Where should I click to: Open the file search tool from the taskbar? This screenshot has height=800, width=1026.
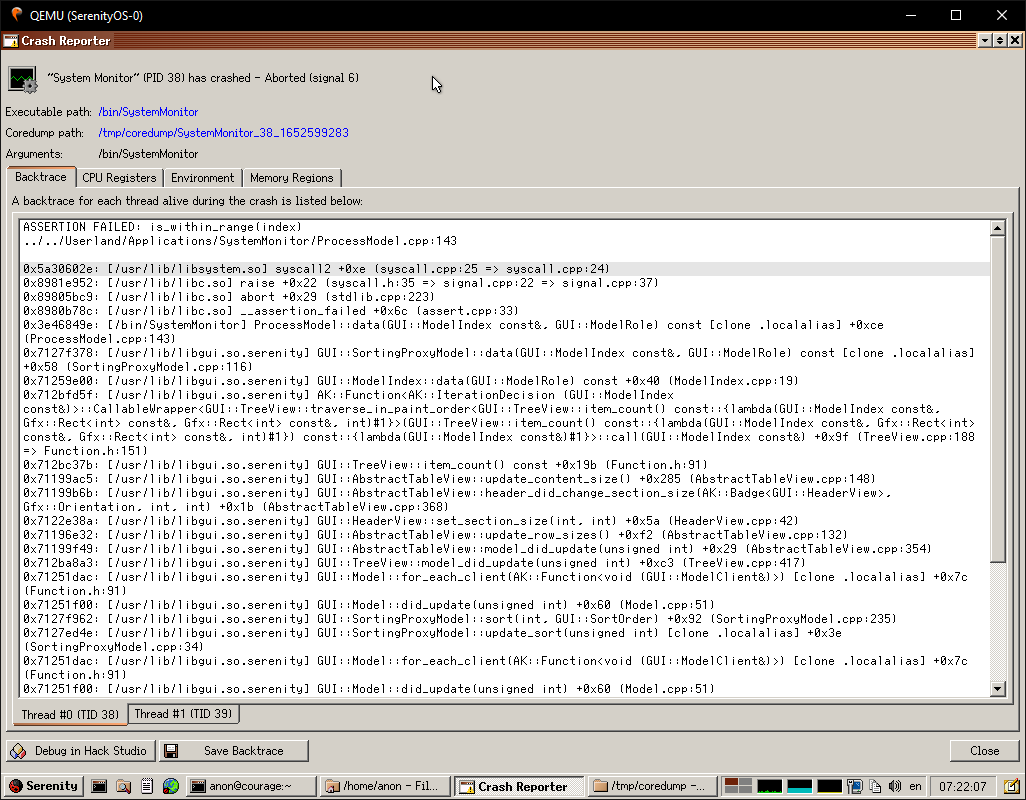click(x=122, y=787)
